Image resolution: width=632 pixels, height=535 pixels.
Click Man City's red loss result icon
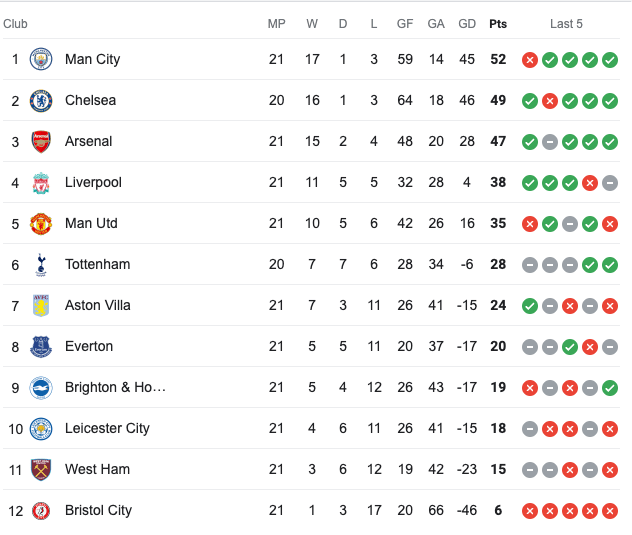tap(530, 60)
